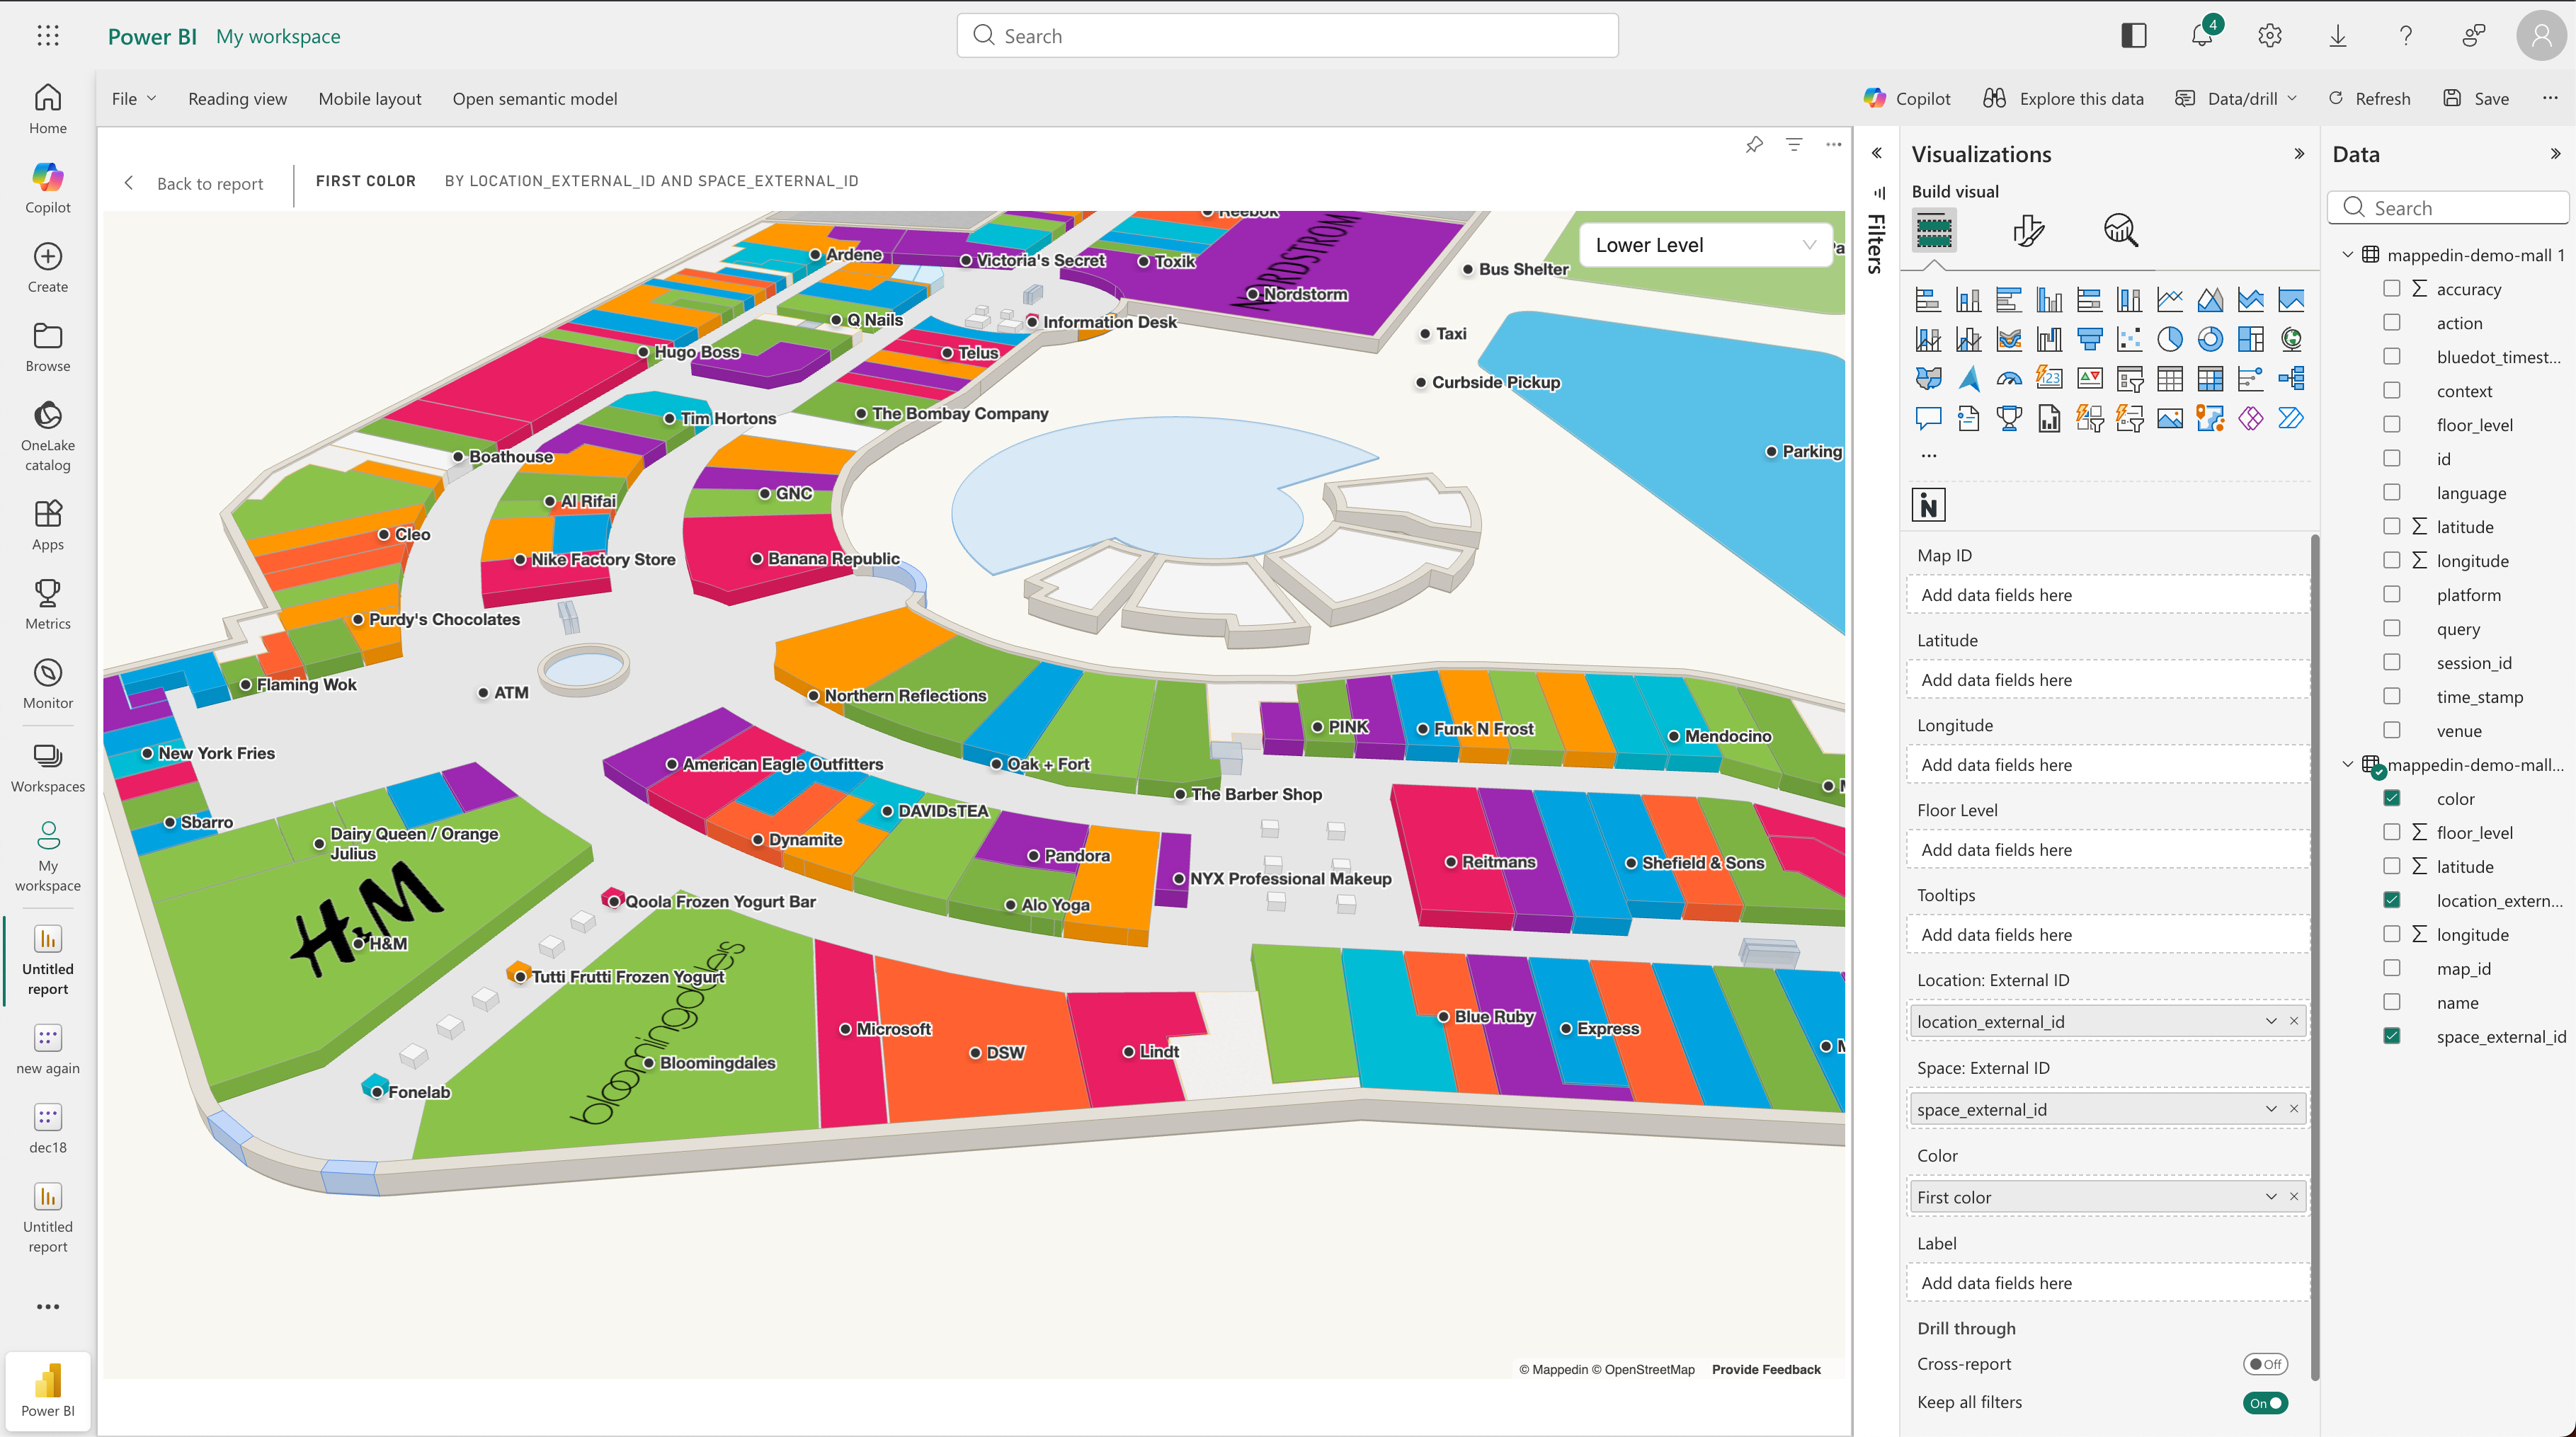This screenshot has height=1437, width=2576.
Task: Uncheck the color field checkbox
Action: [2391, 798]
